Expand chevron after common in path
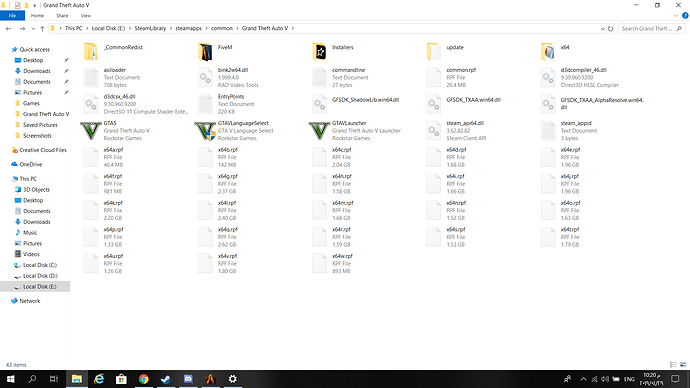690x388 pixels. pyautogui.click(x=237, y=28)
